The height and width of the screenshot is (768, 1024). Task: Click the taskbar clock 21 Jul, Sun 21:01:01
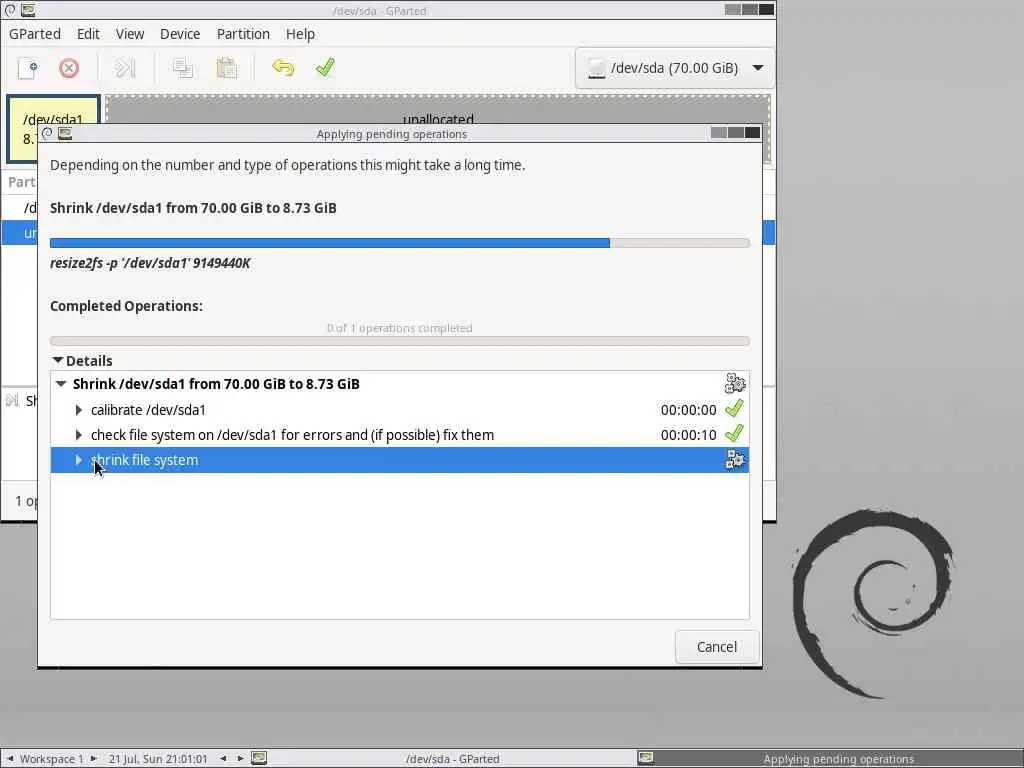point(158,759)
